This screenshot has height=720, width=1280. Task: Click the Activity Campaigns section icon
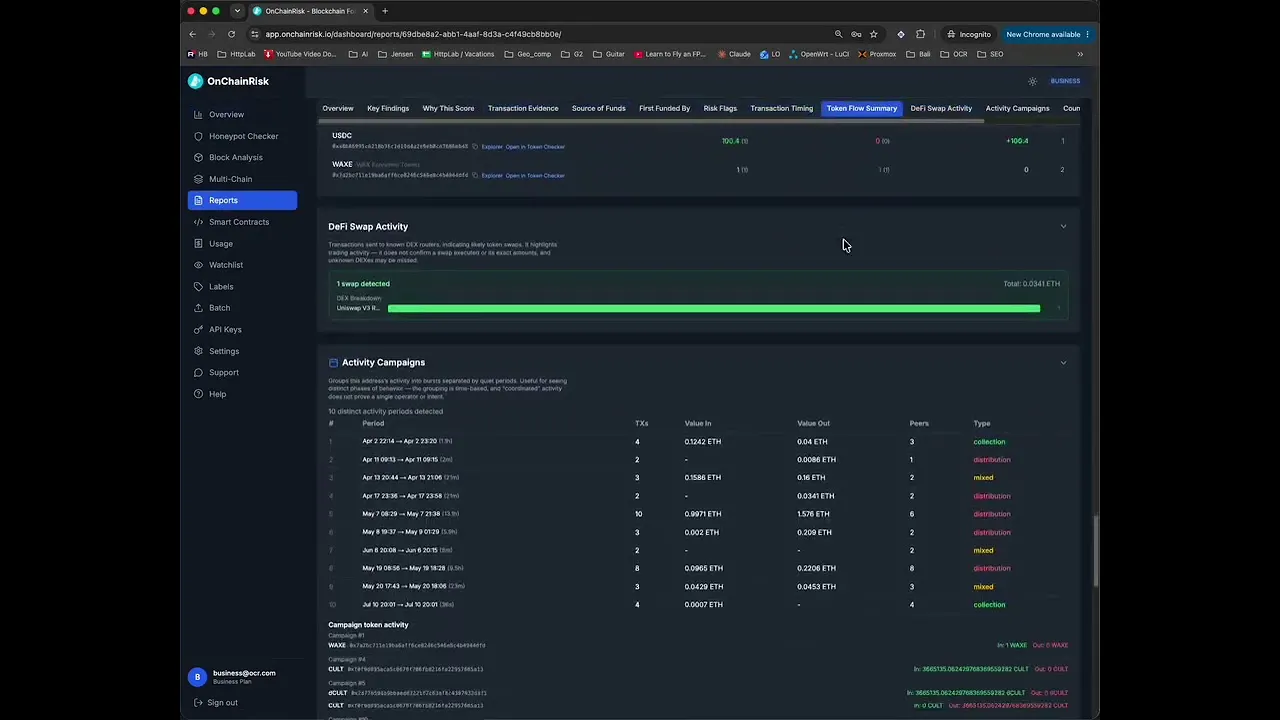(333, 363)
